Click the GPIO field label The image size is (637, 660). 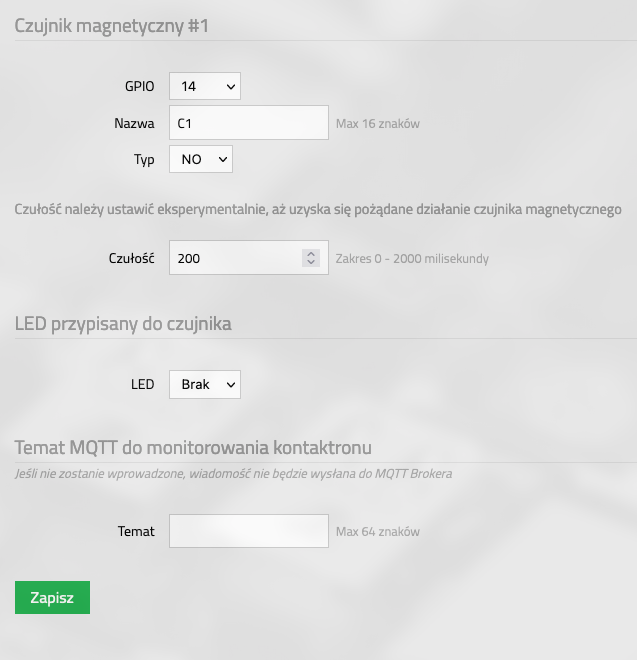pos(139,86)
